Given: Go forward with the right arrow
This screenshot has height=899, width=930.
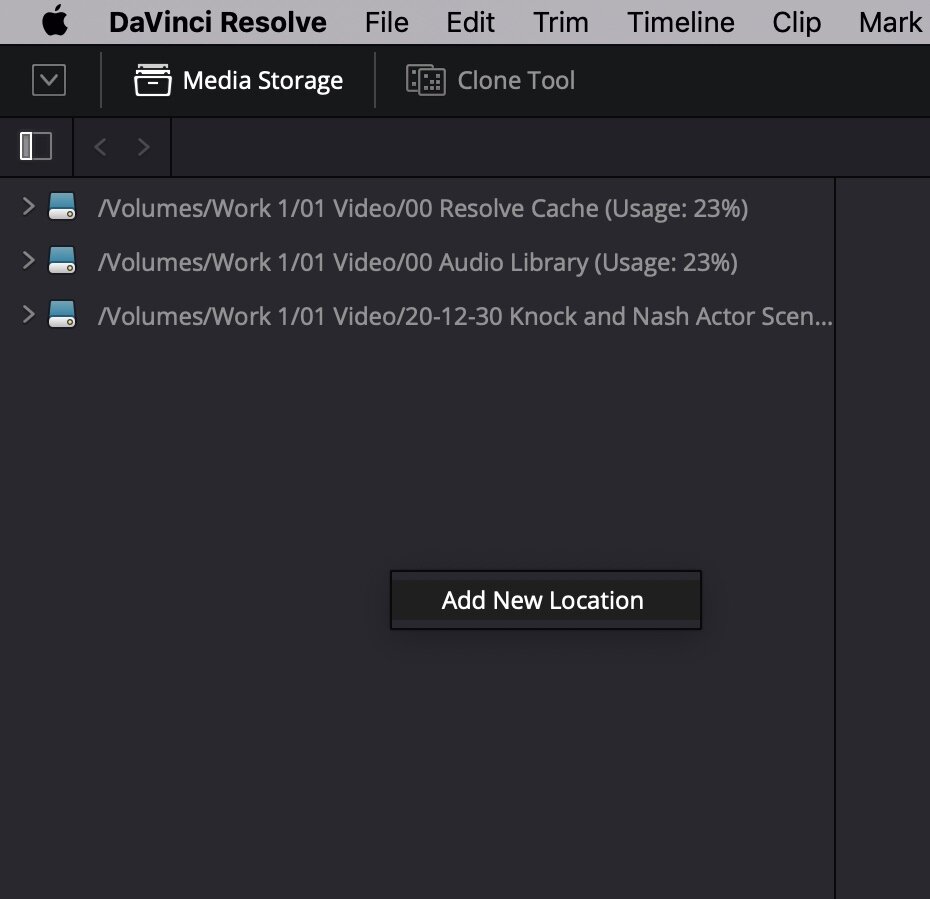Looking at the screenshot, I should click(144, 146).
